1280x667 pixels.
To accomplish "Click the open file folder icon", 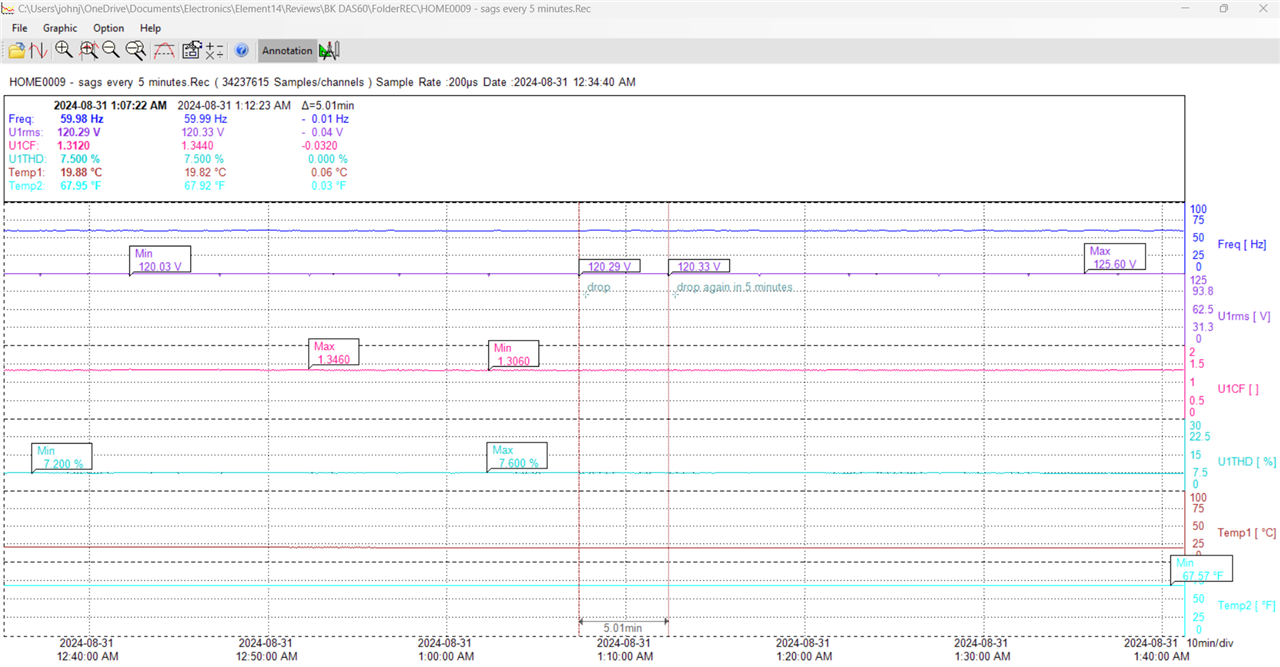I will (x=16, y=50).
